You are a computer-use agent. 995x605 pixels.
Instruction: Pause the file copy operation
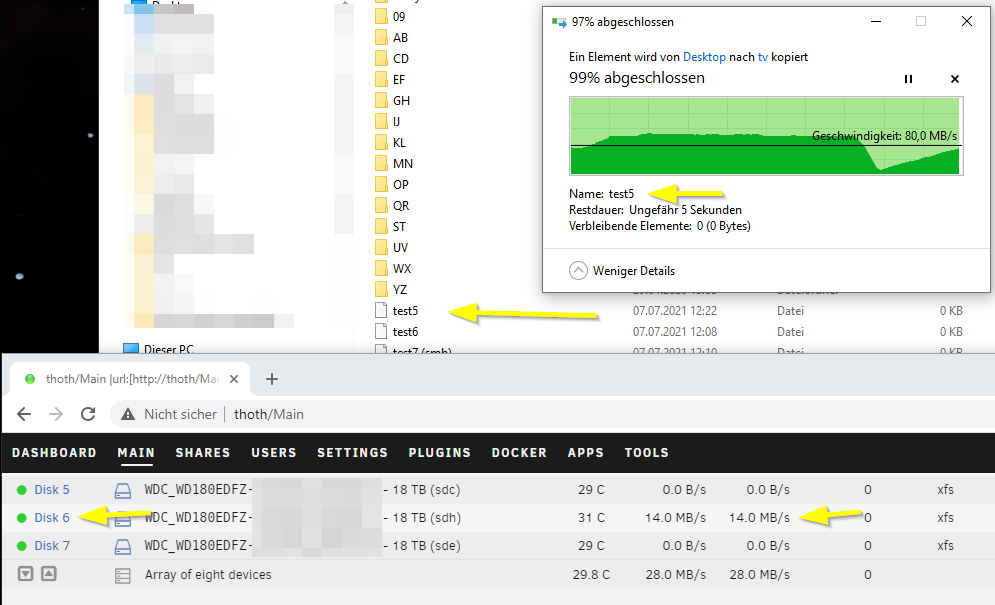coord(908,79)
